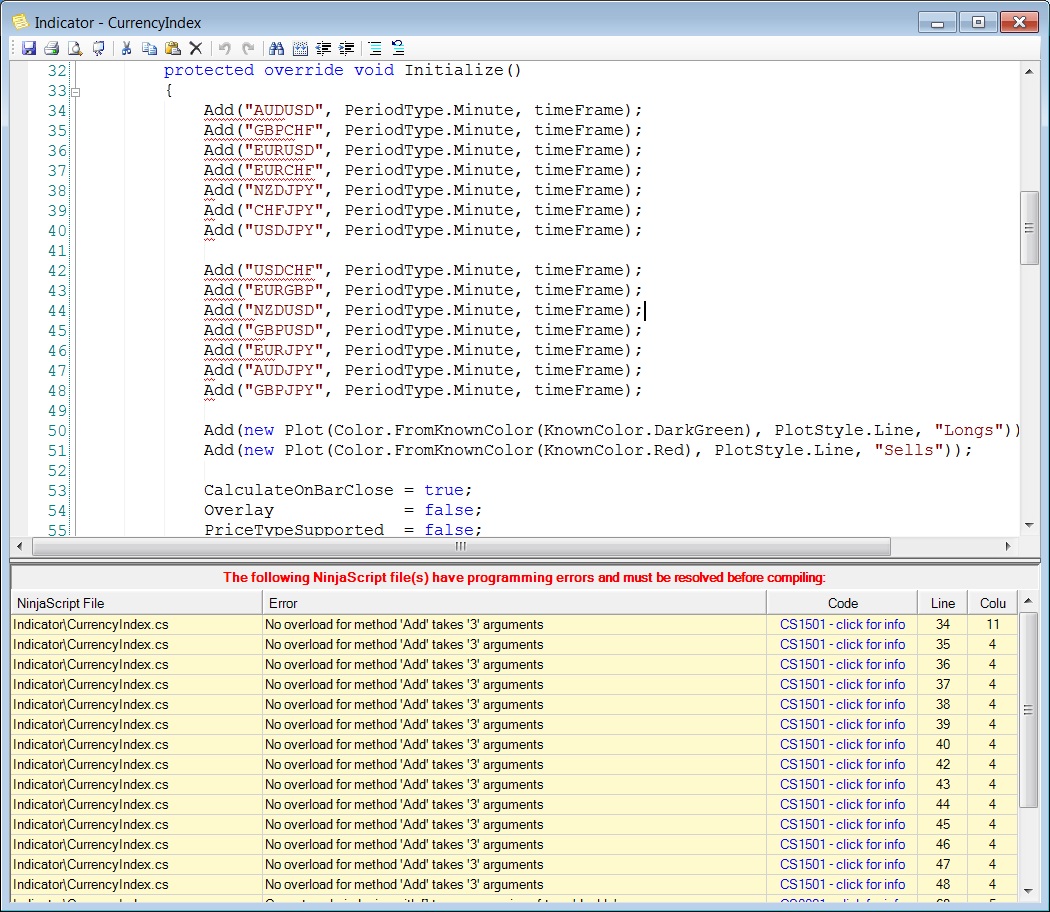Click the Indicator - CurrencyIndex window icon
Image resolution: width=1050 pixels, height=912 pixels.
pyautogui.click(x=21, y=22)
